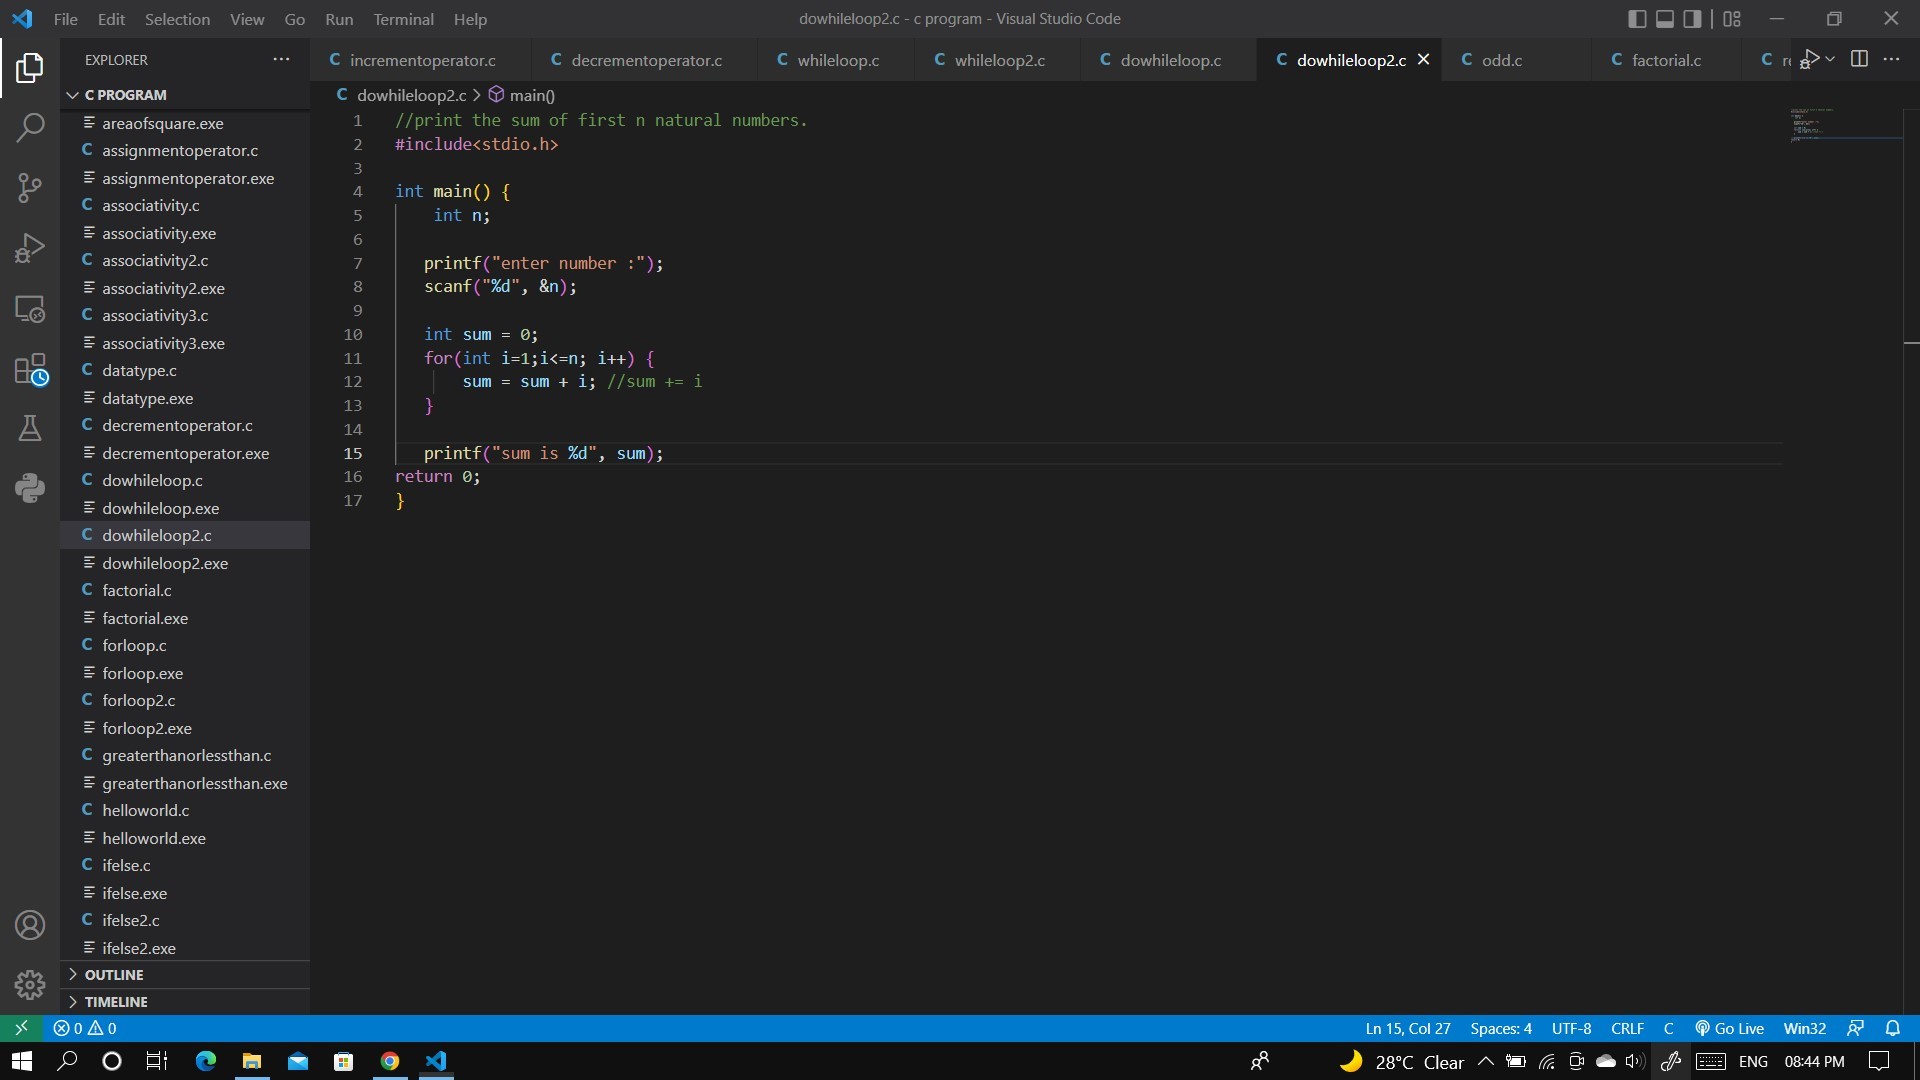The width and height of the screenshot is (1920, 1080).
Task: Expand the OUTLINE section
Action: tap(113, 975)
